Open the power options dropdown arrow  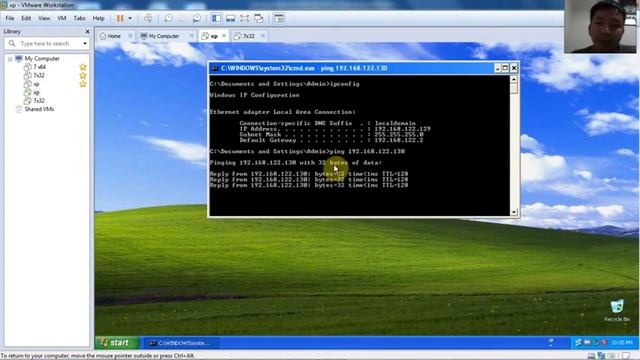point(130,18)
